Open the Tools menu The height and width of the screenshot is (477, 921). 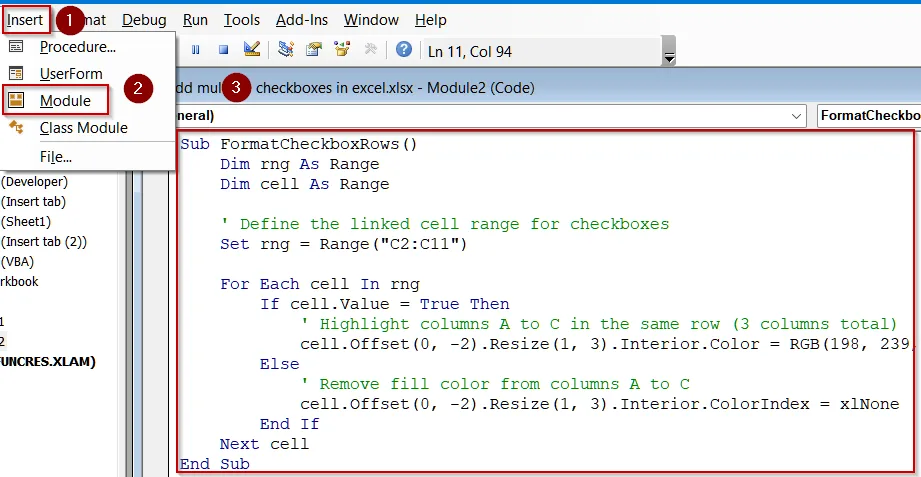tap(241, 20)
